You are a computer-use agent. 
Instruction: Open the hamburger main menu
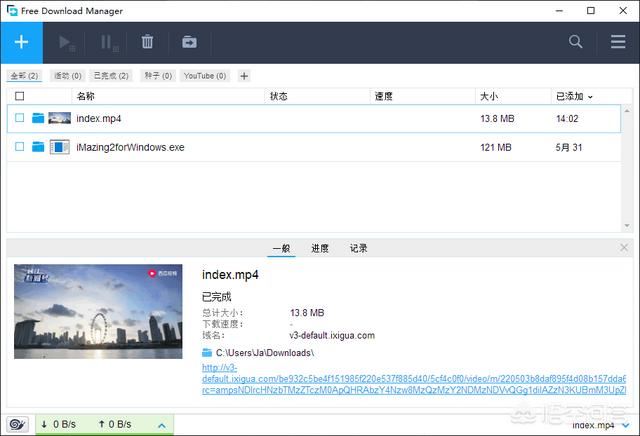pyautogui.click(x=618, y=42)
